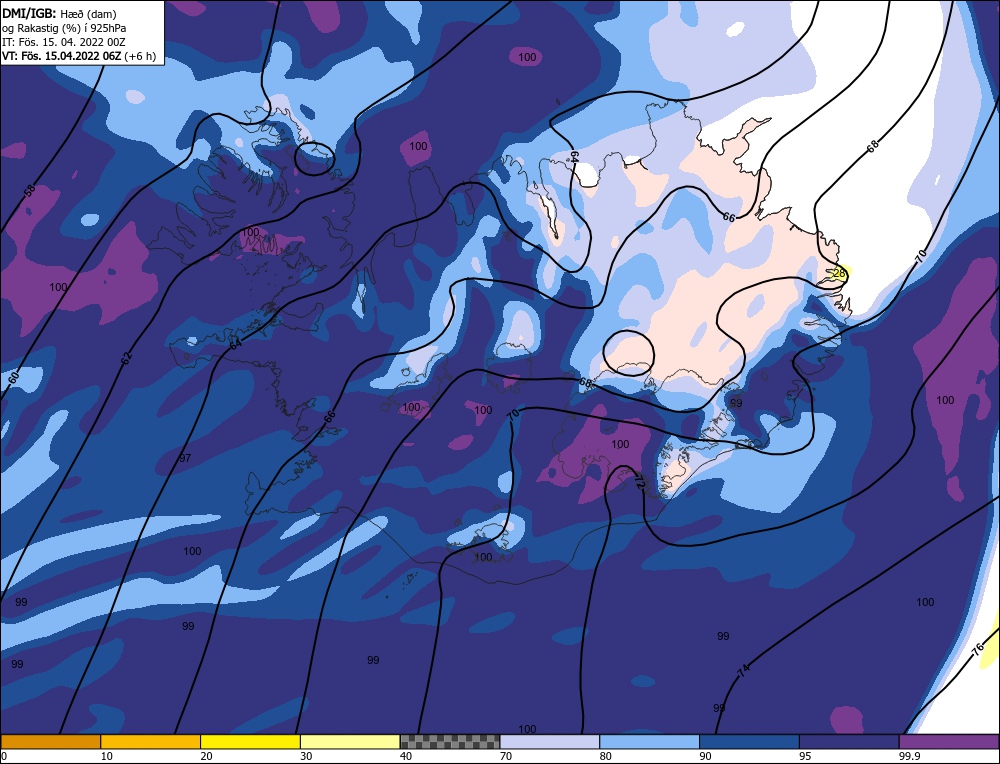
Task: Click the '74' contour line label
Action: pos(743,670)
